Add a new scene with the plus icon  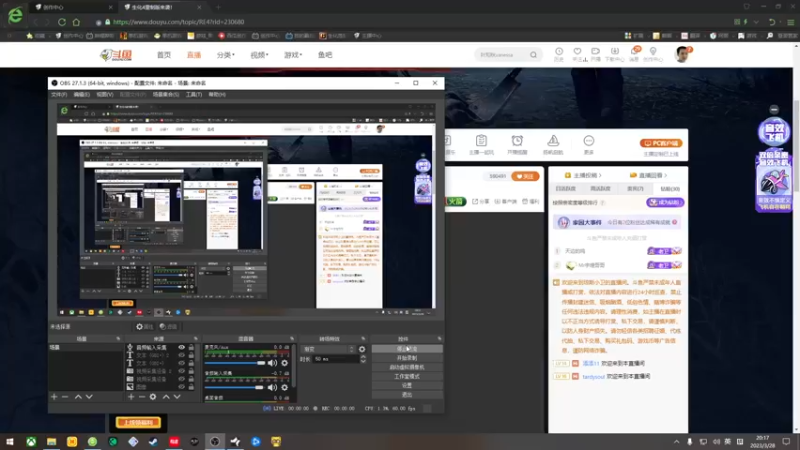pyautogui.click(x=54, y=396)
